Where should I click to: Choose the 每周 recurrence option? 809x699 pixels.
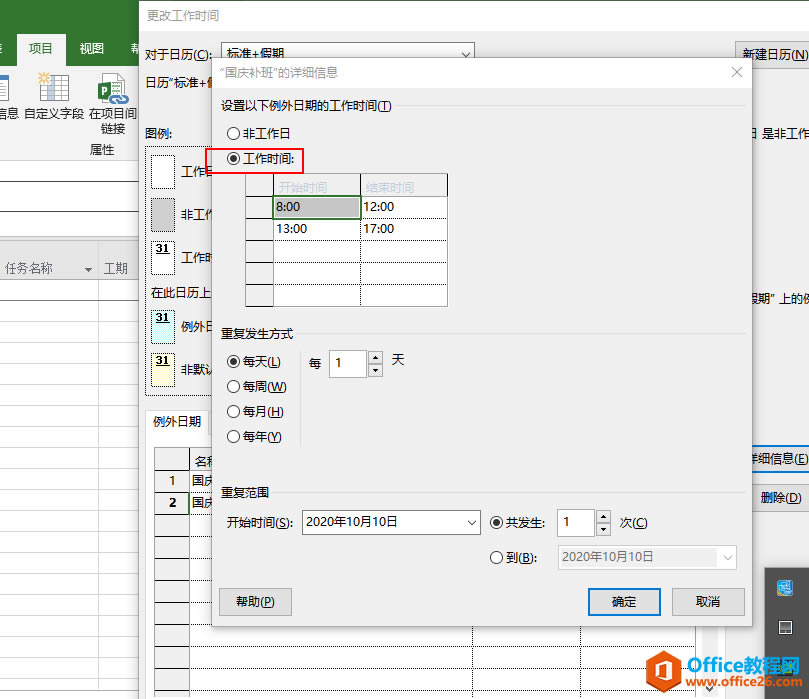point(234,387)
